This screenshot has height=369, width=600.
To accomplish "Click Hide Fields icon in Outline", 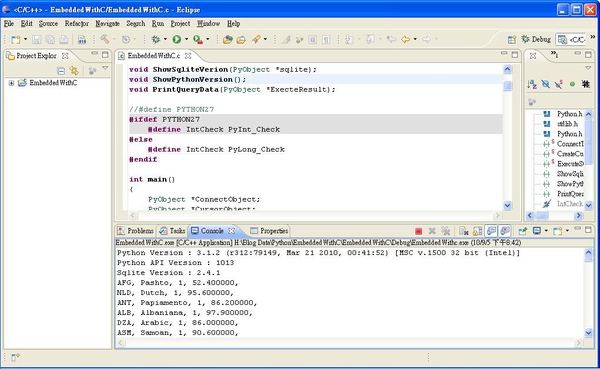I will (546, 84).
